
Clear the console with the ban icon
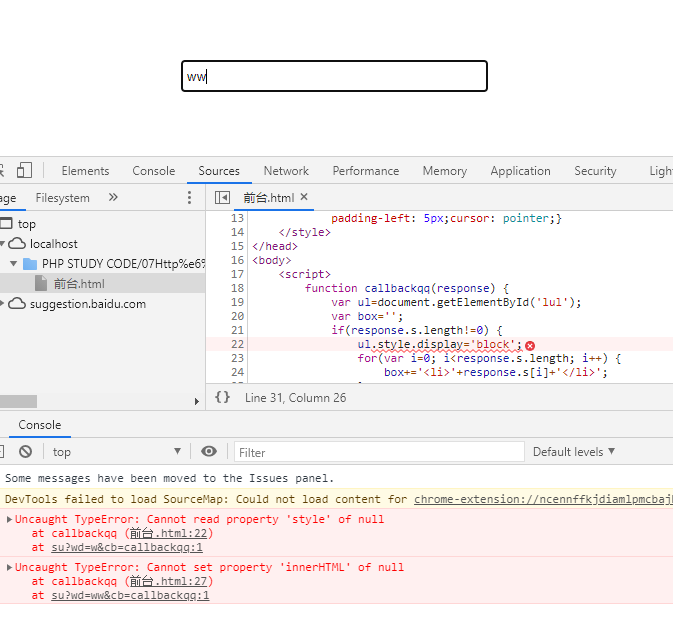25,452
